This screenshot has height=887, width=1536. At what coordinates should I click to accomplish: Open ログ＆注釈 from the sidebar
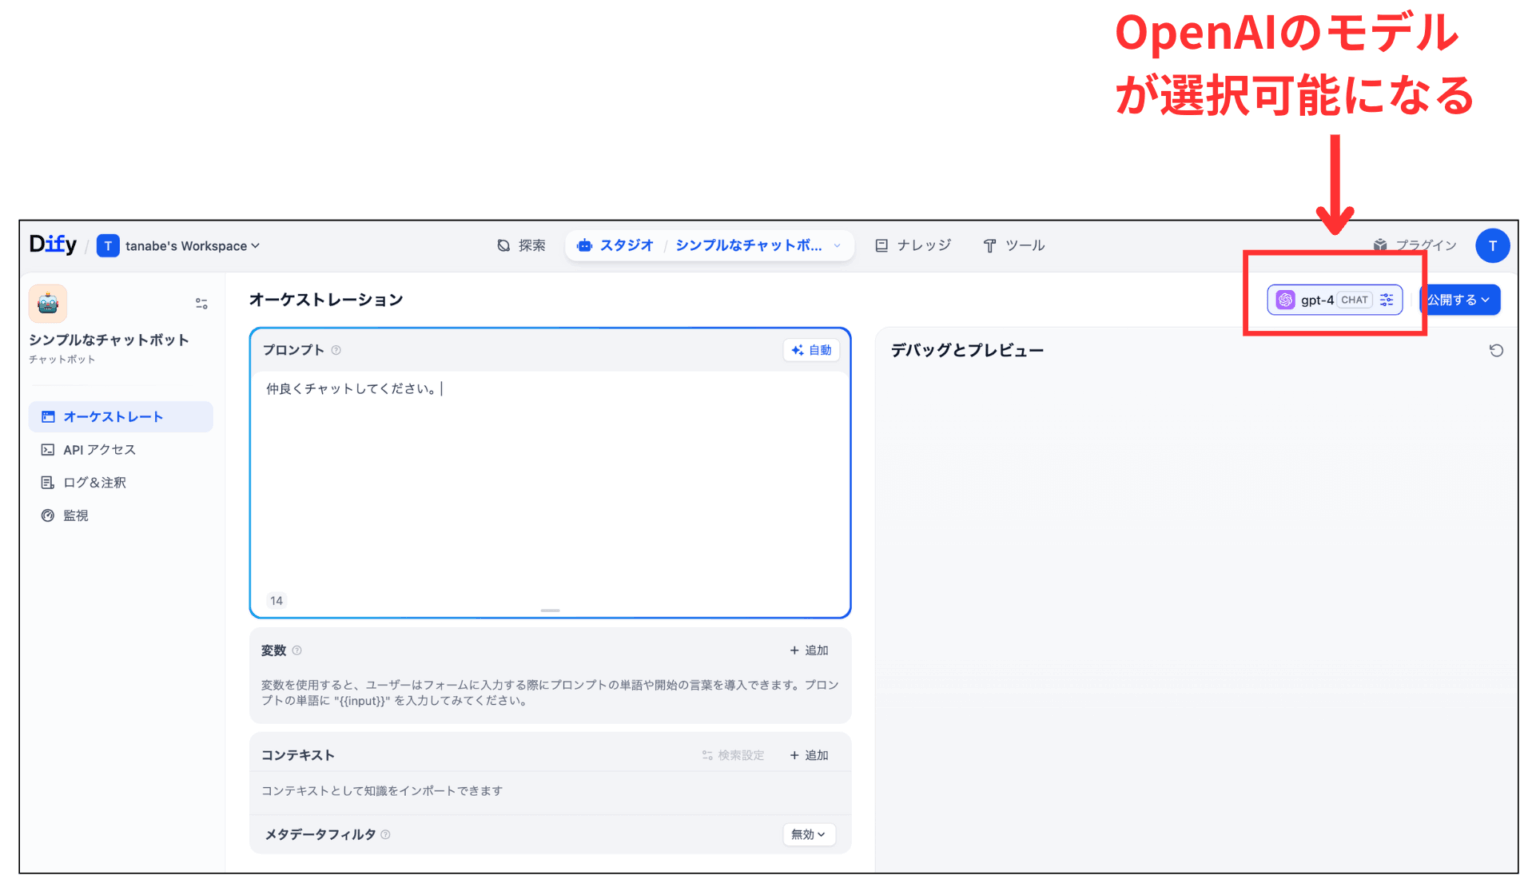pos(95,482)
